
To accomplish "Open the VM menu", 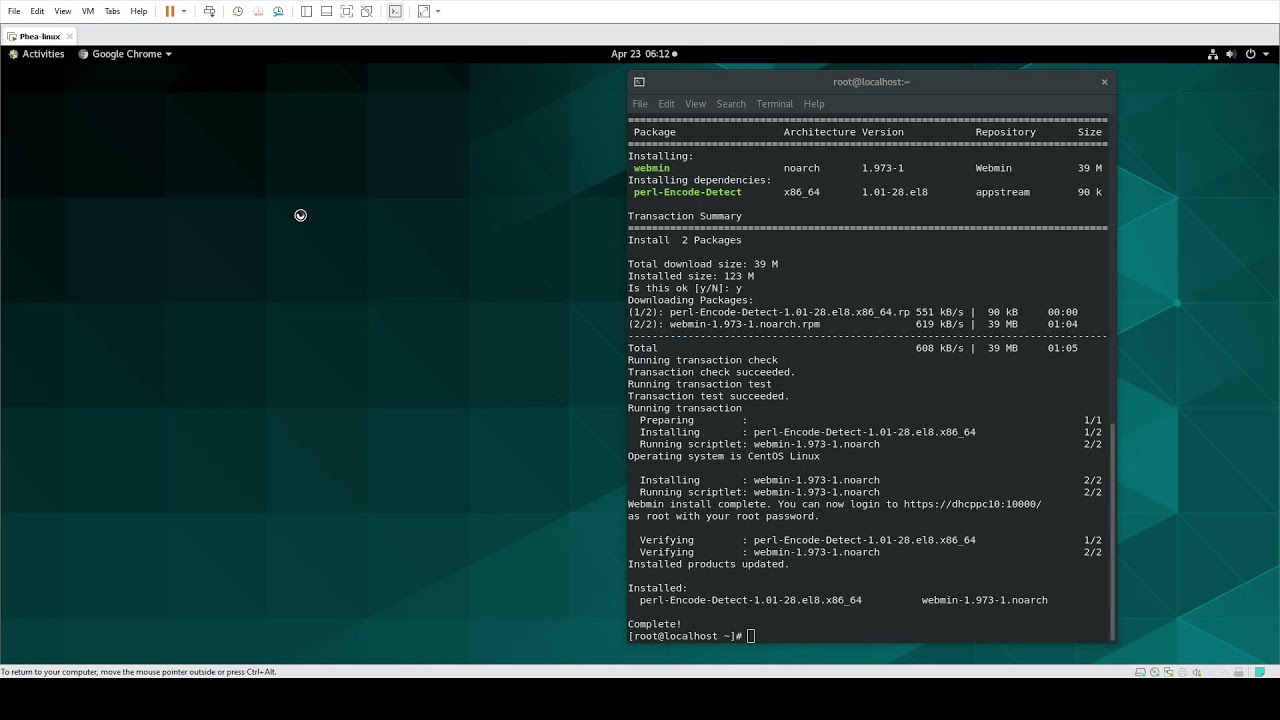I will 88,11.
